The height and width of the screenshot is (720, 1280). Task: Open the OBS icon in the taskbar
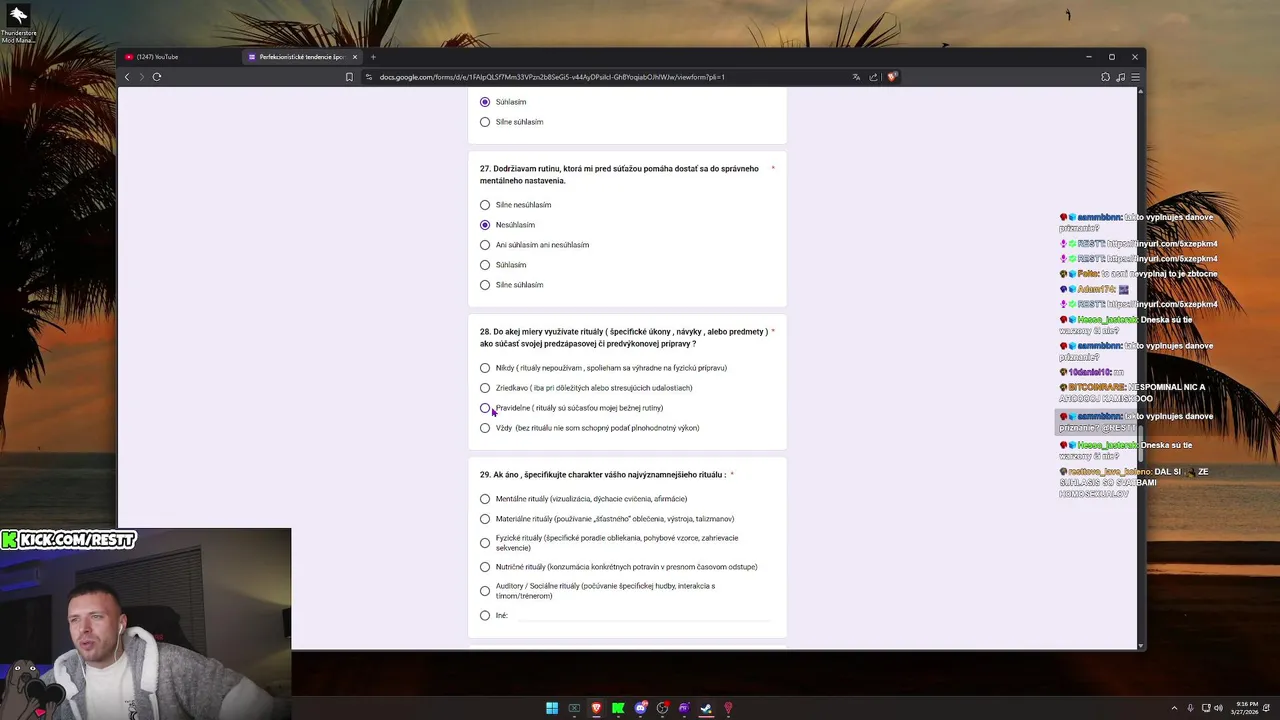pos(662,708)
